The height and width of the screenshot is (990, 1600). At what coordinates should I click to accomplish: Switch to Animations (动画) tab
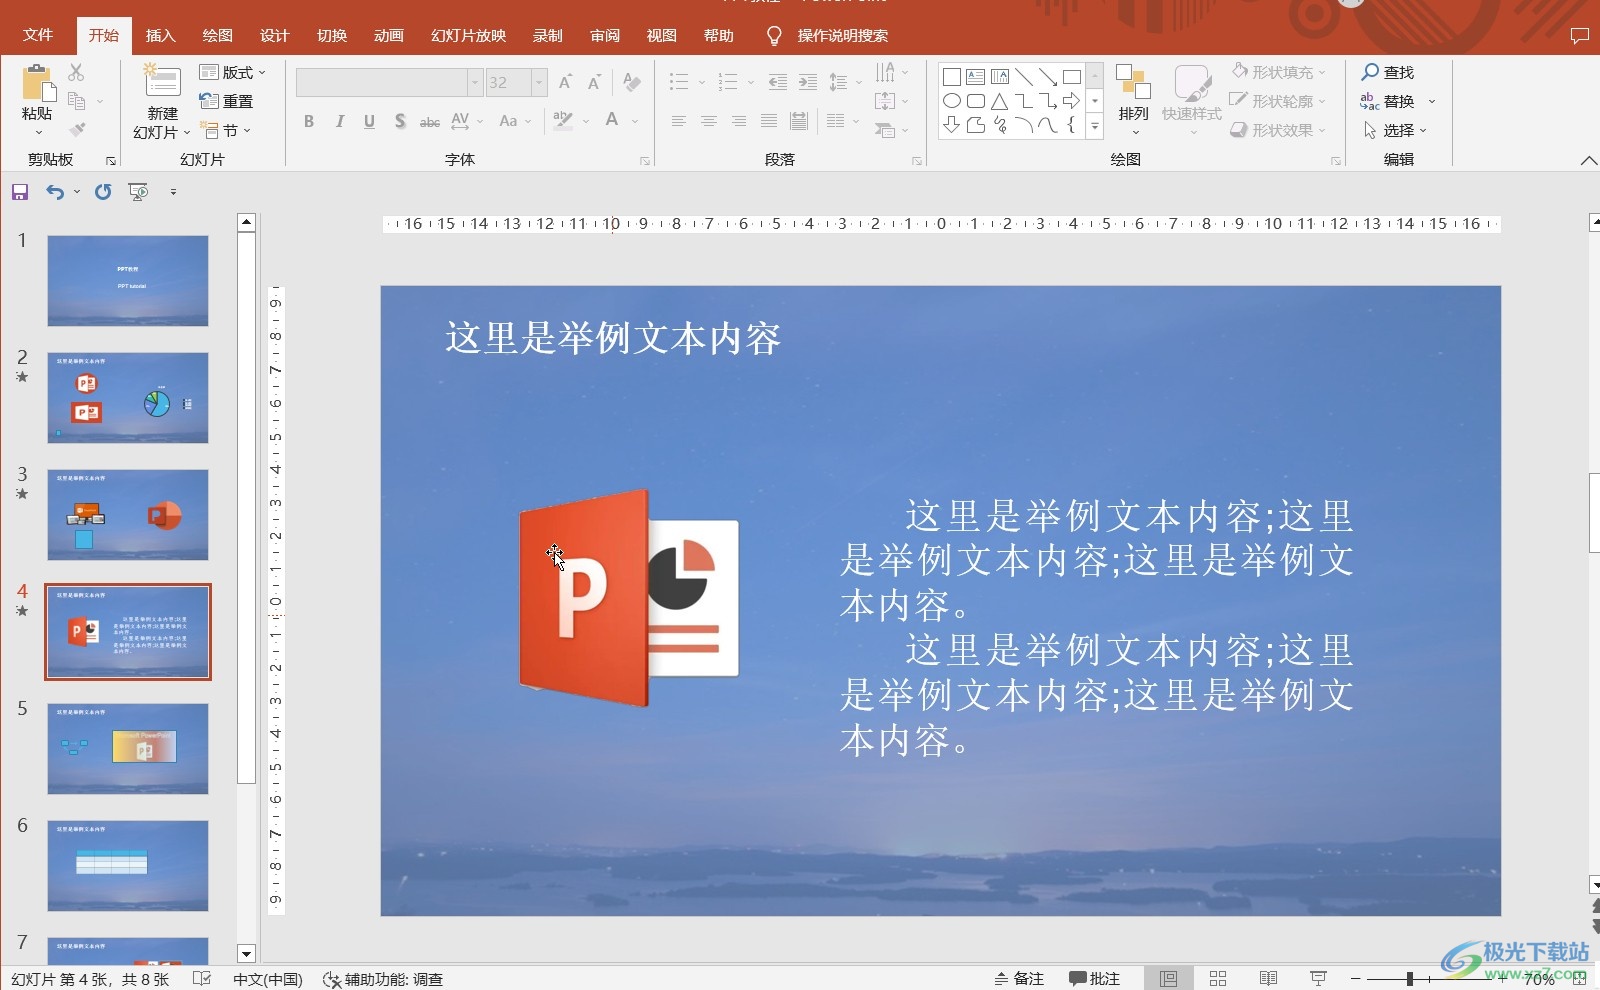pyautogui.click(x=388, y=35)
